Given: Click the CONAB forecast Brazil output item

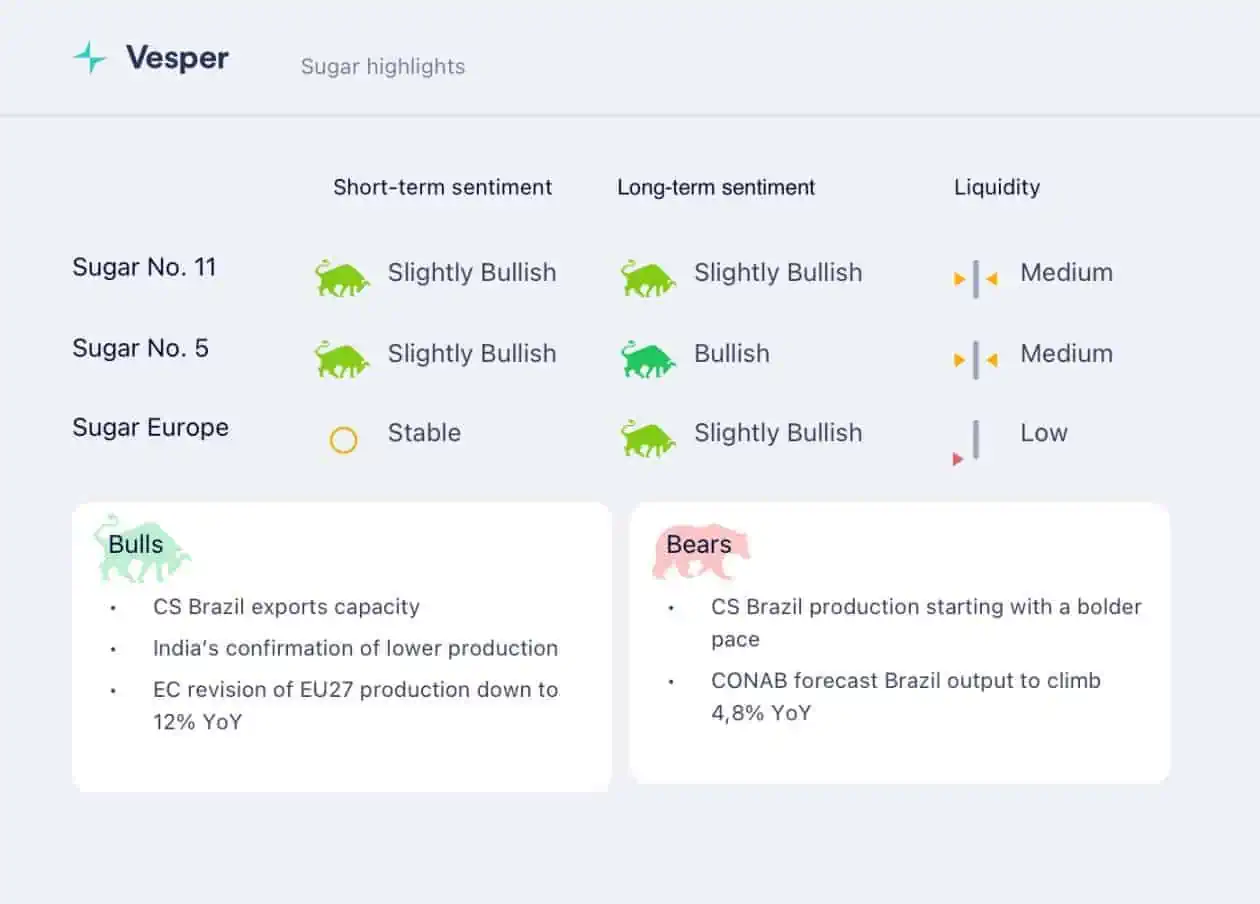Looking at the screenshot, I should tap(906, 697).
